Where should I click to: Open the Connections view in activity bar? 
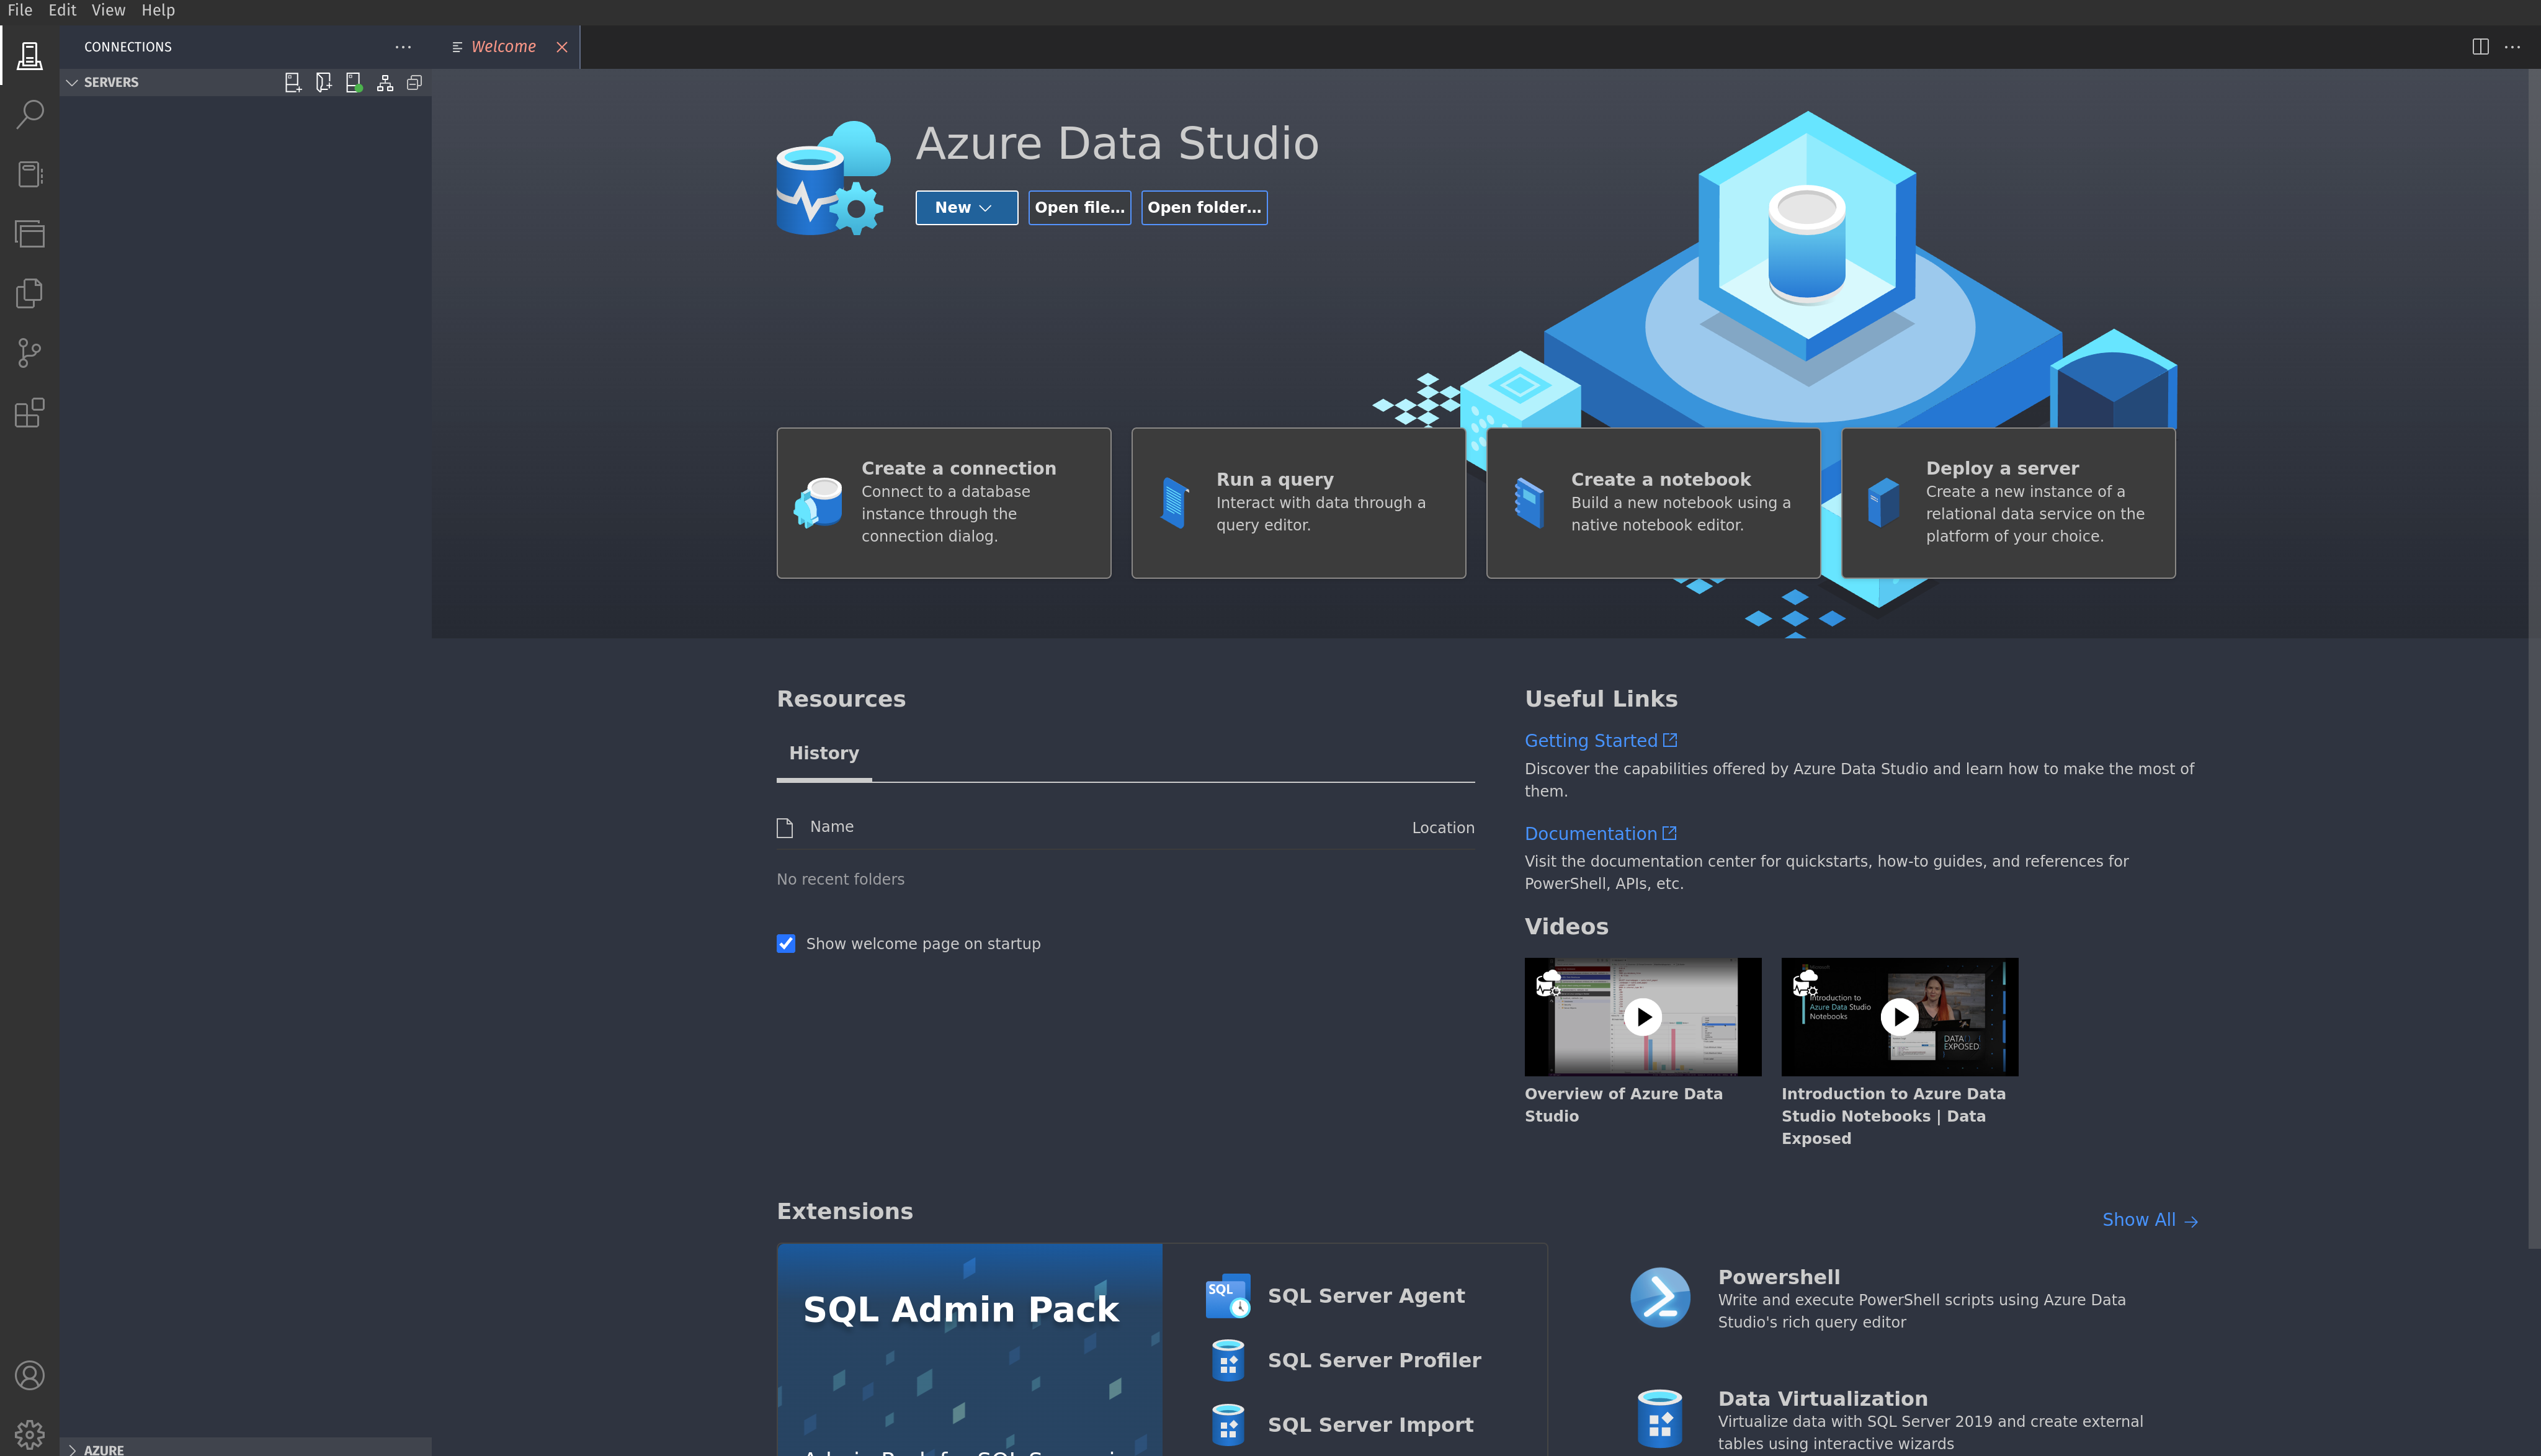(x=30, y=56)
